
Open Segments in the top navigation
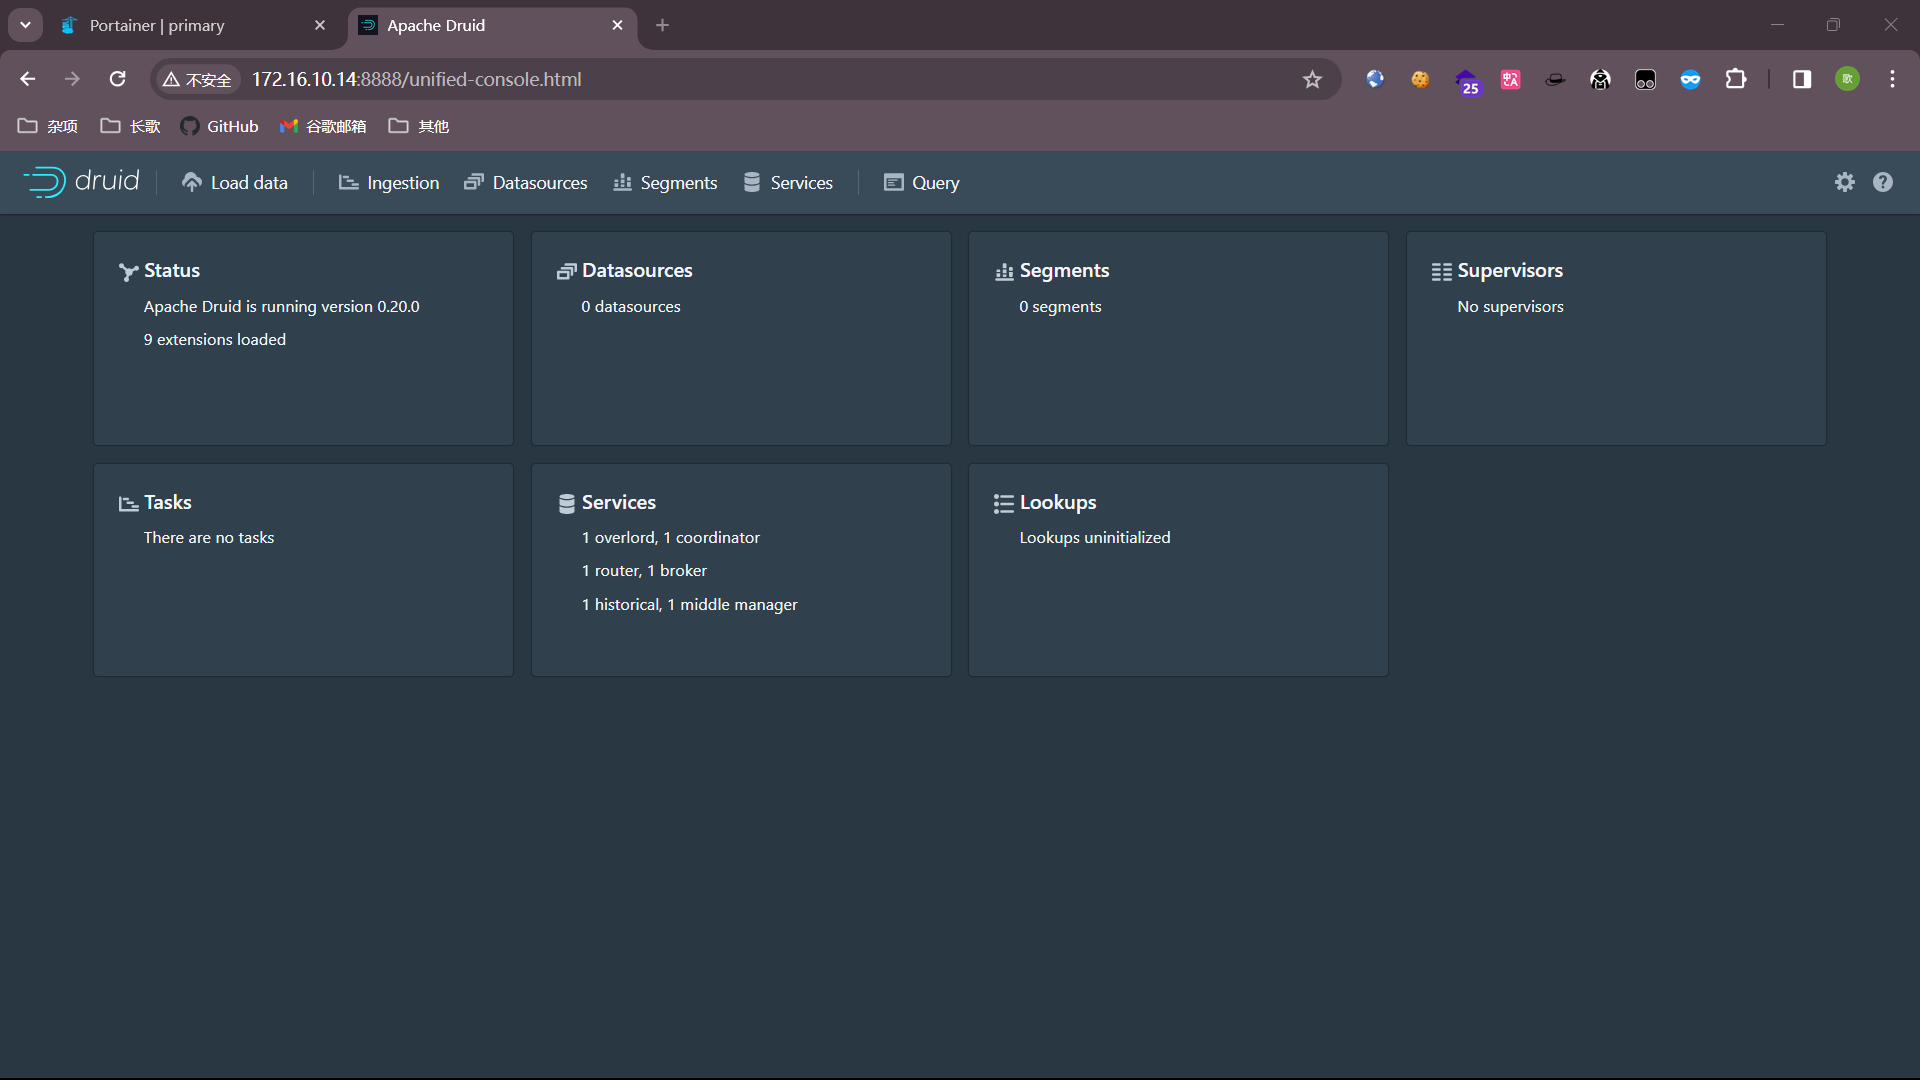pyautogui.click(x=665, y=182)
